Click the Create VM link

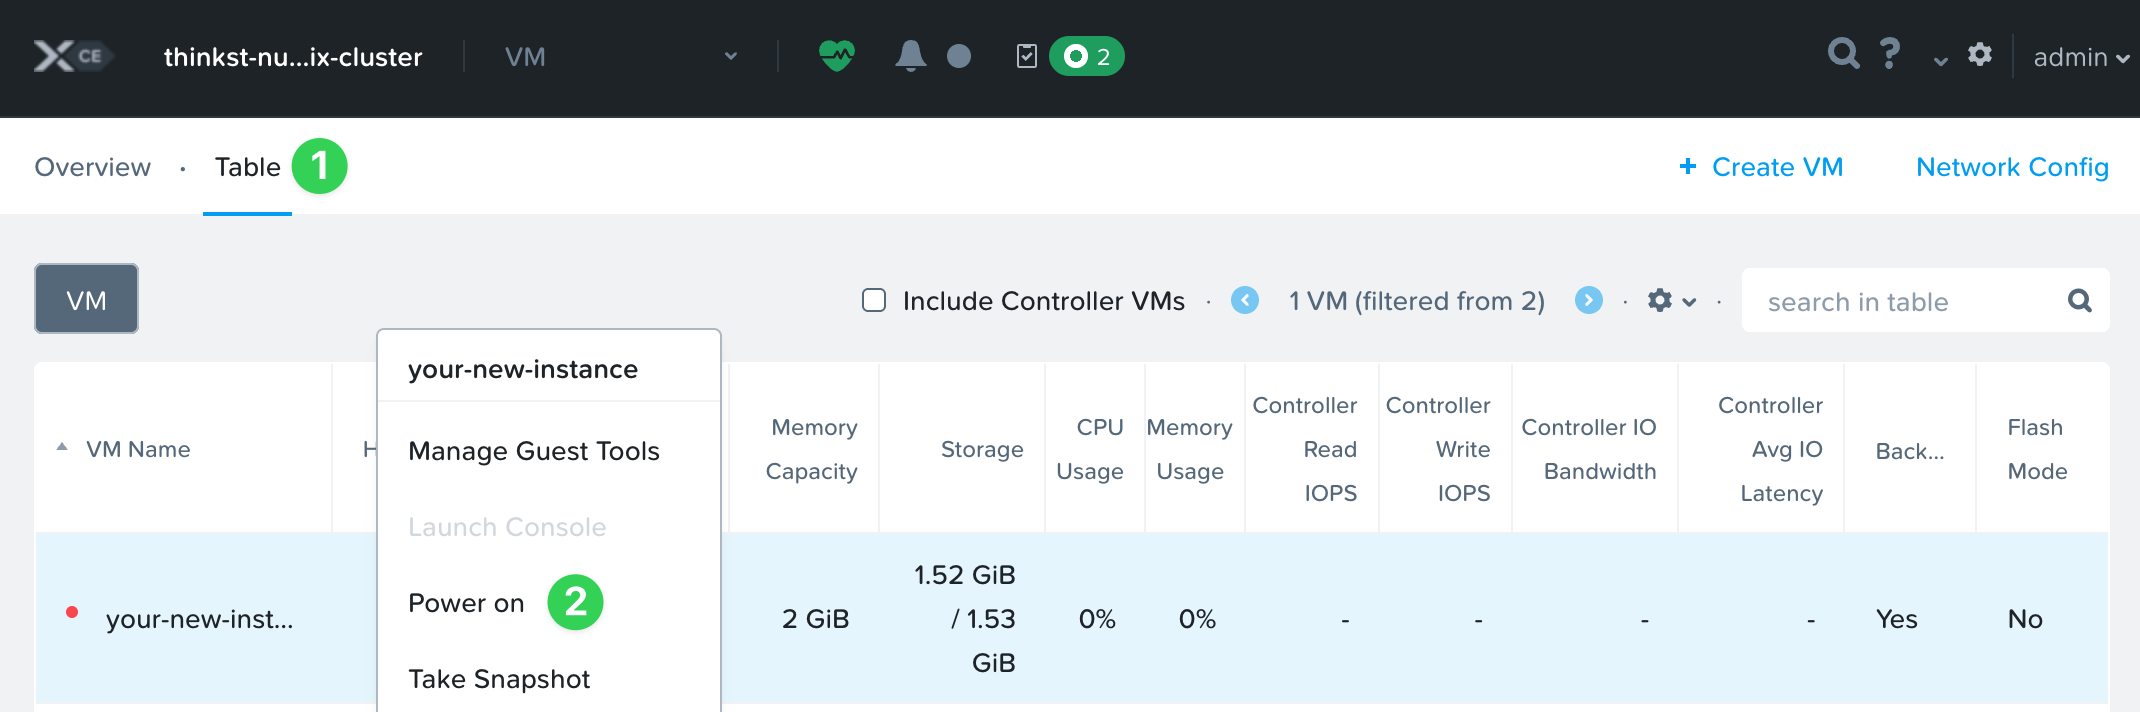(x=1761, y=167)
